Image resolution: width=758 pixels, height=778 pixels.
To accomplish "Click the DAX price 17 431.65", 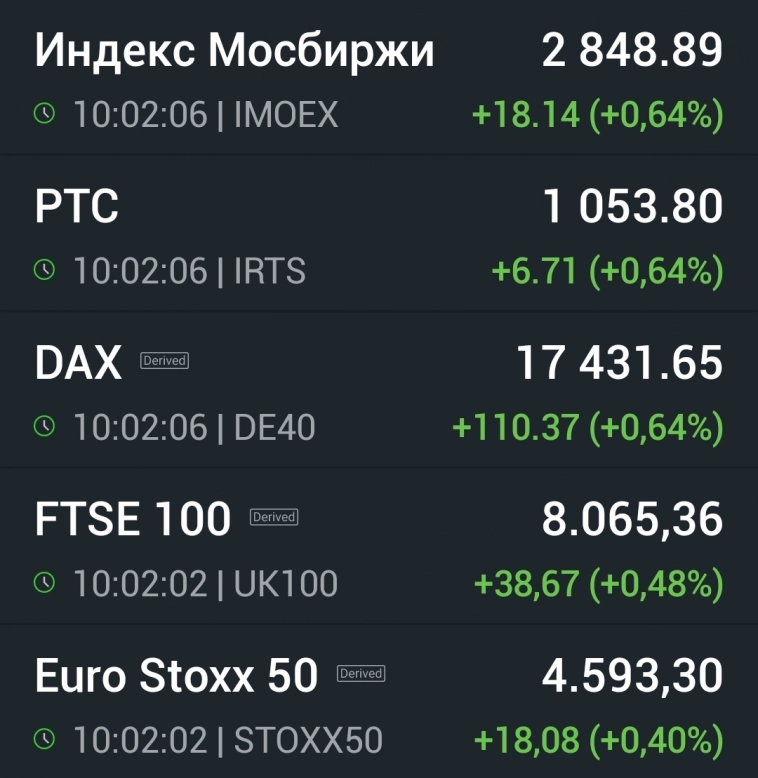I will pos(619,364).
